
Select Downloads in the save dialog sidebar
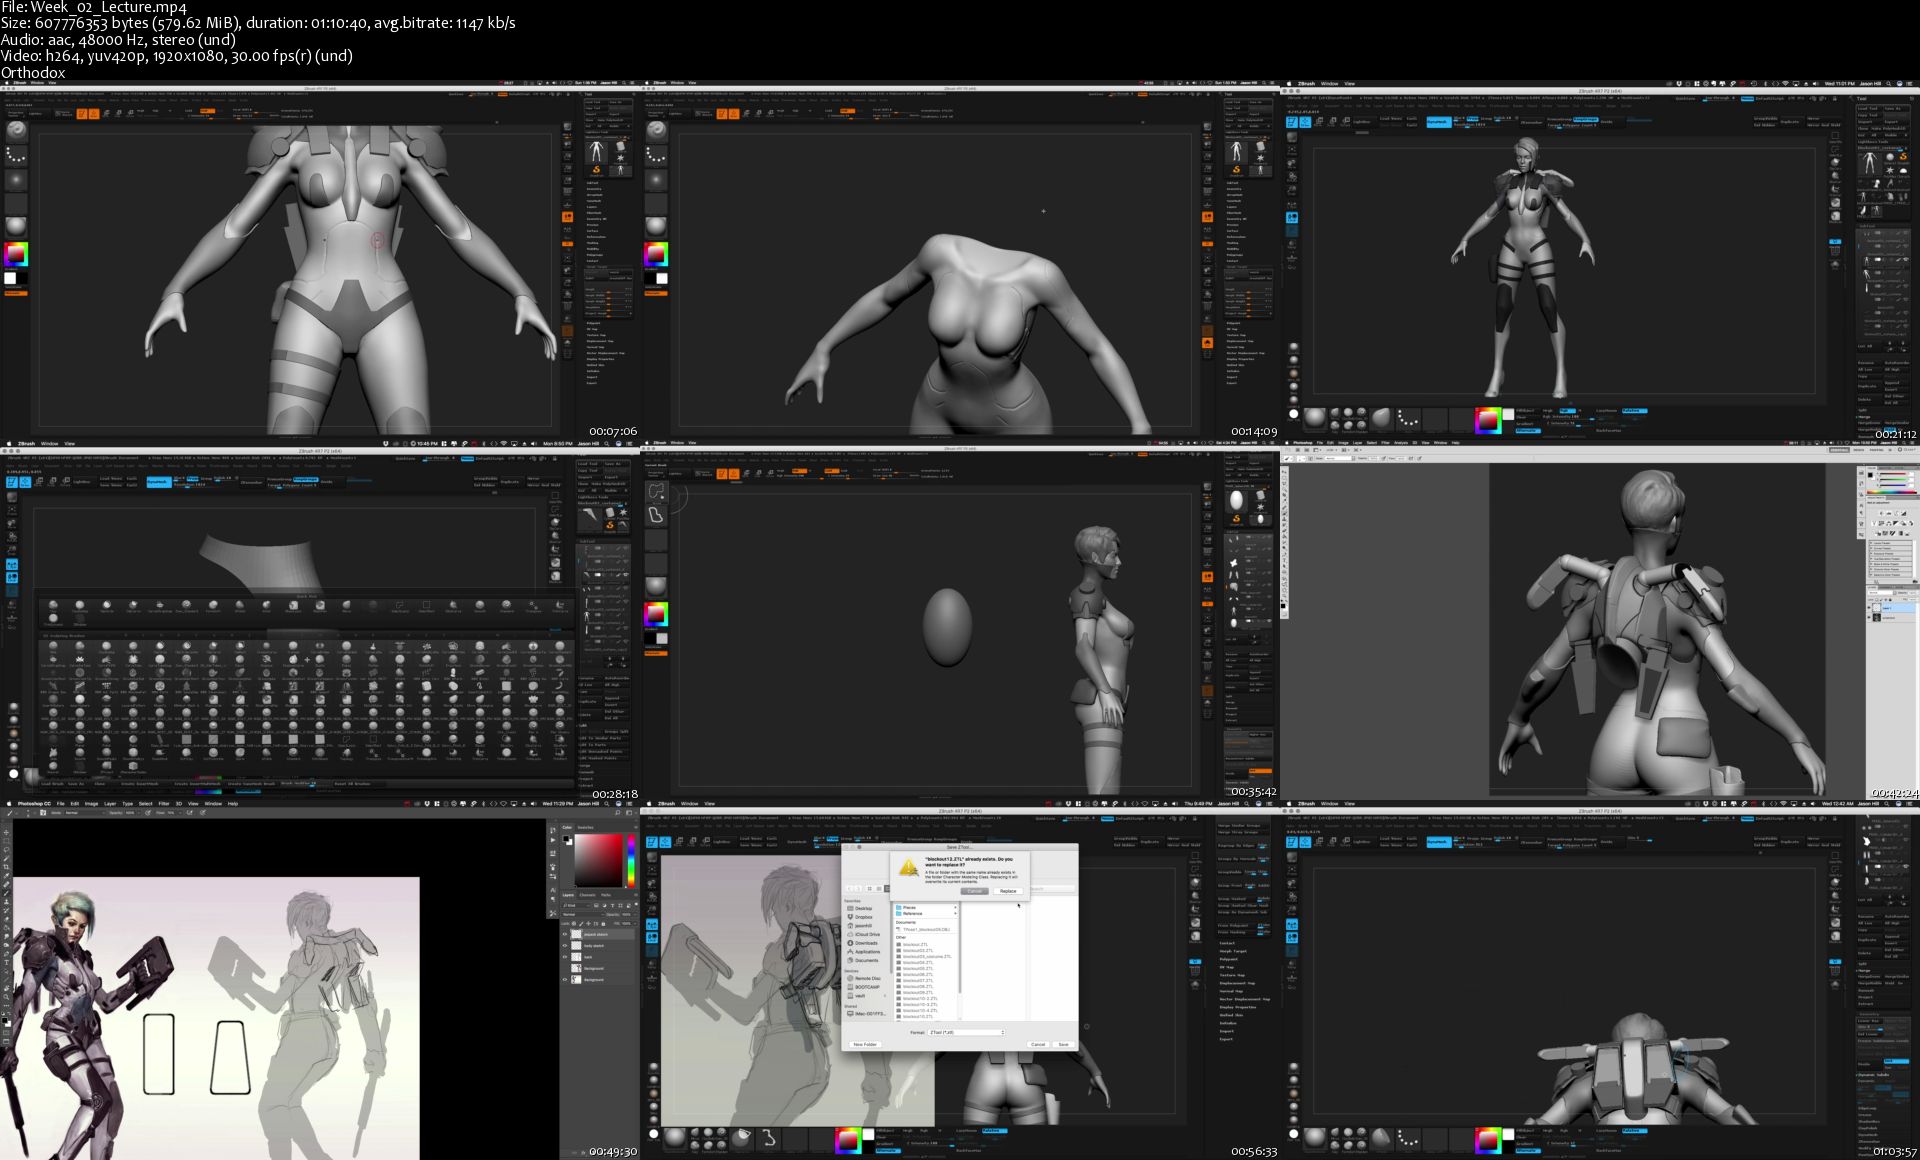[862, 943]
